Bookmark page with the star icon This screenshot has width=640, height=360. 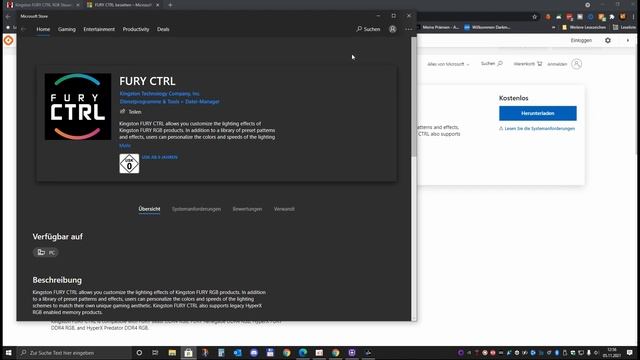click(534, 17)
